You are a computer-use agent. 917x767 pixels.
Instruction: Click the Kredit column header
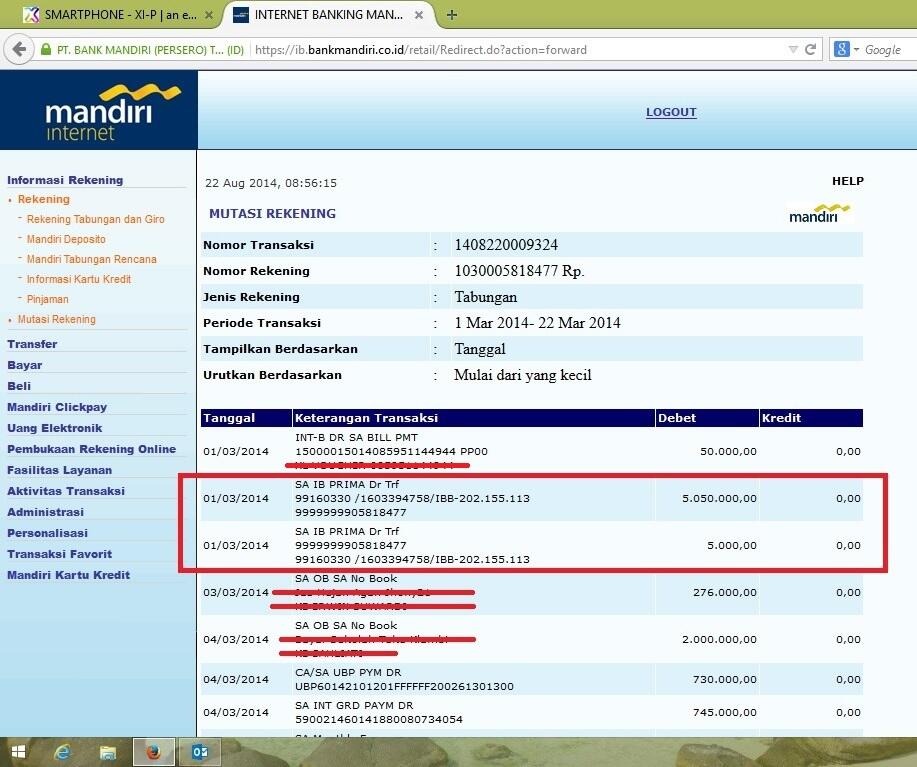(811, 418)
